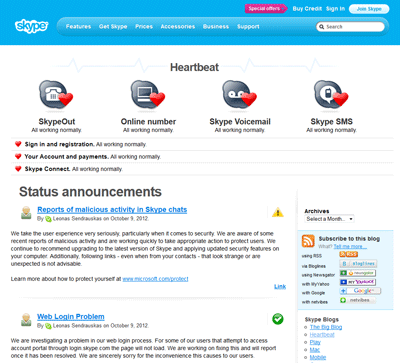Click the Skype SMS mobile phone icon

pyautogui.click(x=331, y=95)
